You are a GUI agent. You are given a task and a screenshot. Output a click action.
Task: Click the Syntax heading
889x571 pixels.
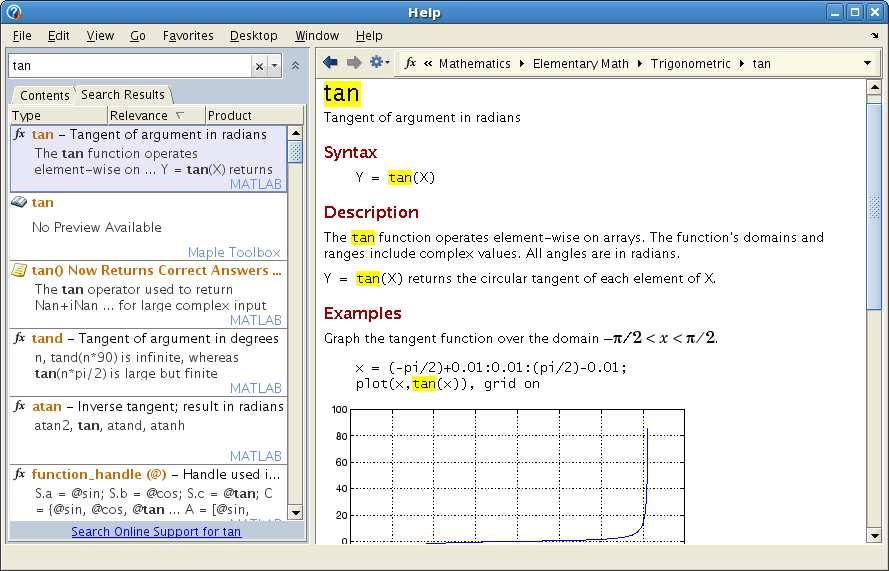pyautogui.click(x=350, y=153)
